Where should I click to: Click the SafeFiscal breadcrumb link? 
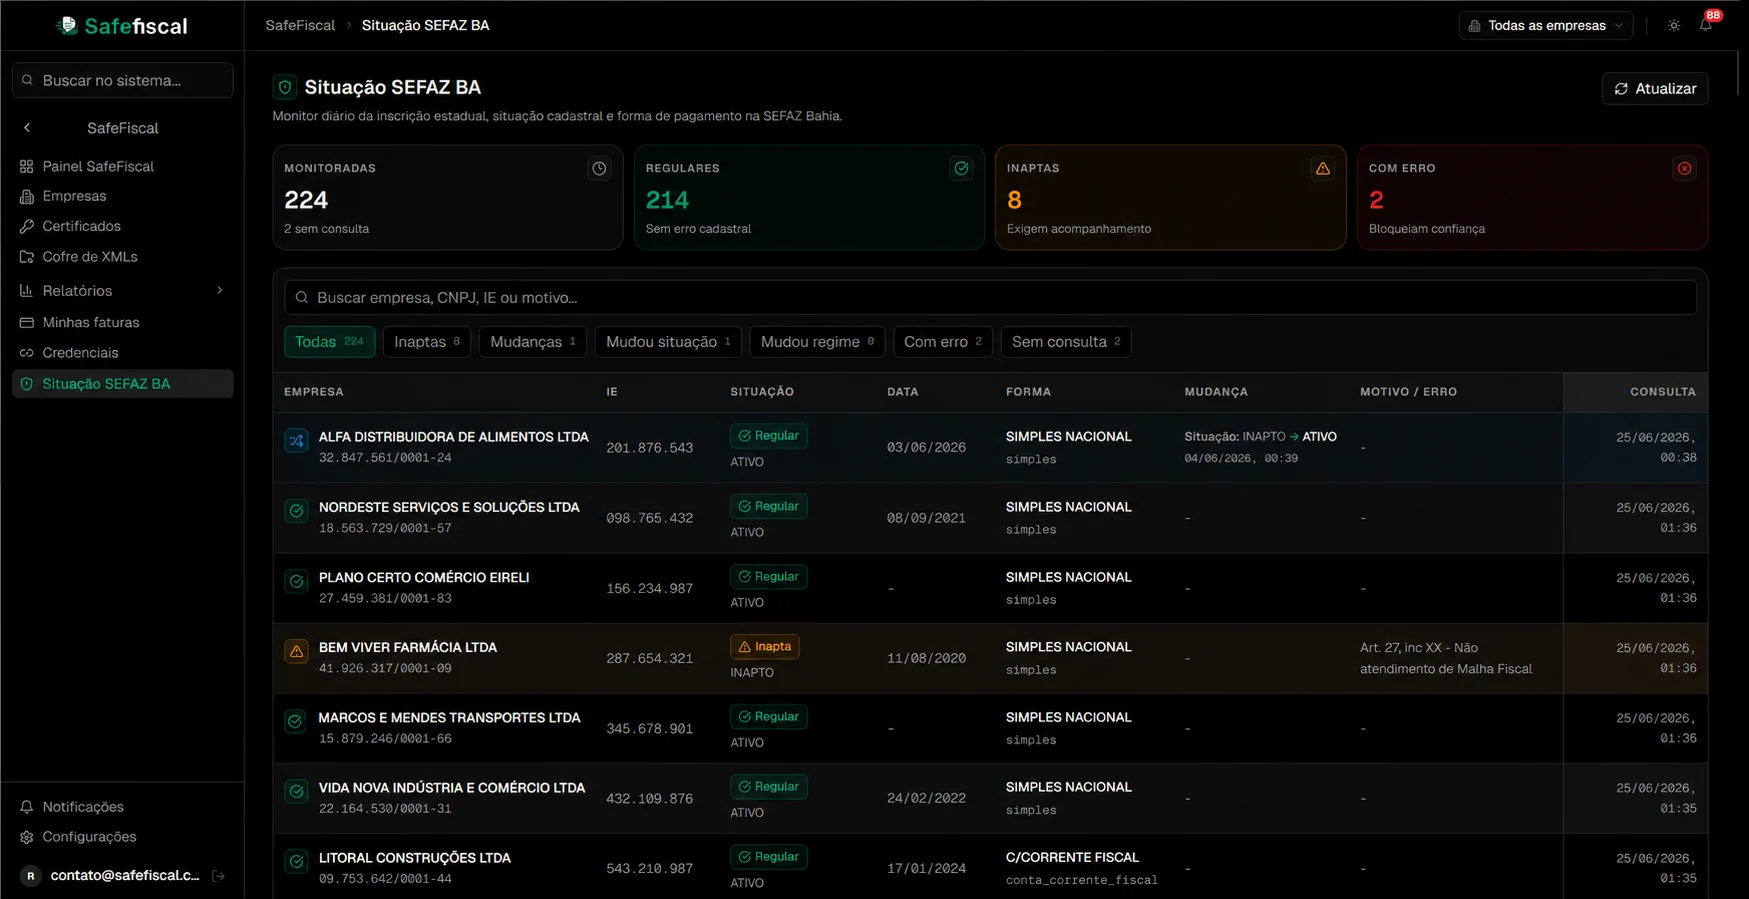coord(300,26)
